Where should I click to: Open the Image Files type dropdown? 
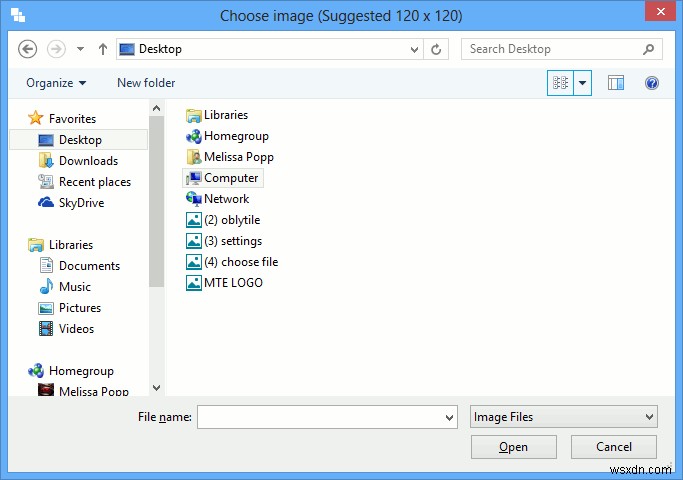point(564,417)
